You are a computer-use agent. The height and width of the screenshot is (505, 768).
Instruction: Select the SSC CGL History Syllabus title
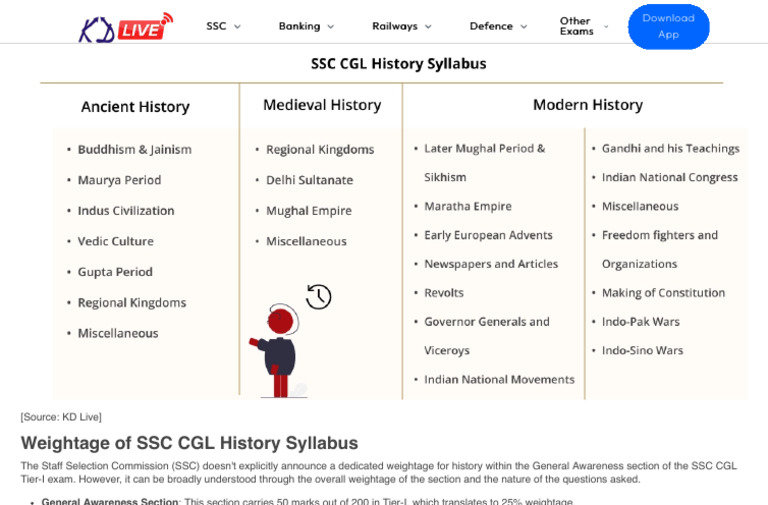click(399, 64)
